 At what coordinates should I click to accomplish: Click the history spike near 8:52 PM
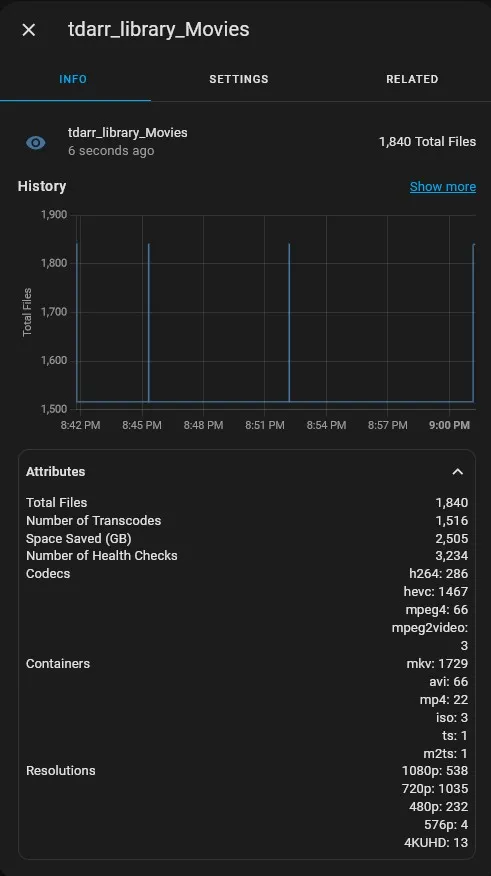pyautogui.click(x=289, y=322)
